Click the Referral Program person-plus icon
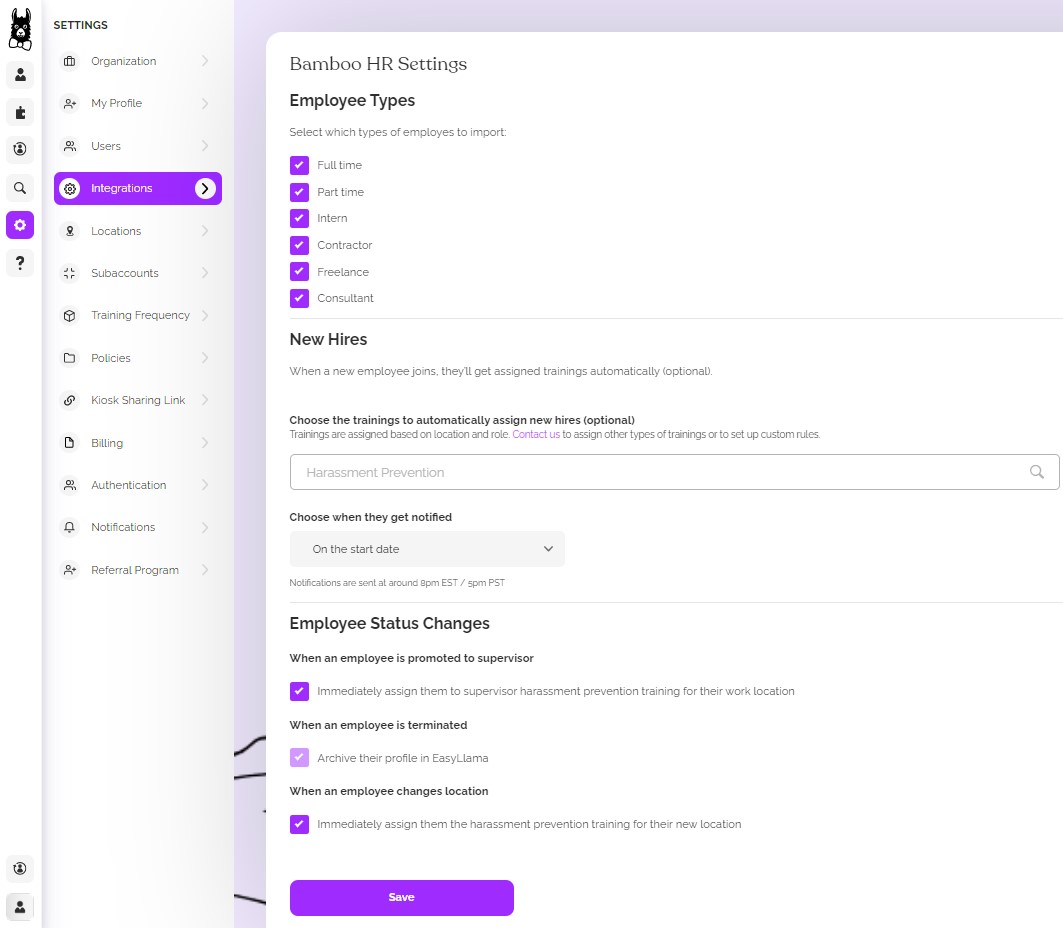Viewport: 1063px width, 928px height. tap(70, 570)
